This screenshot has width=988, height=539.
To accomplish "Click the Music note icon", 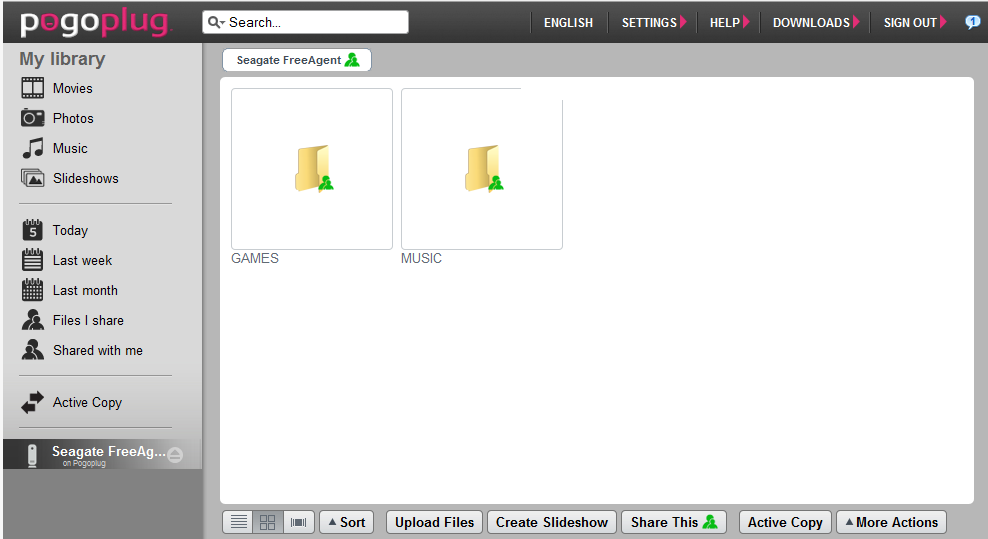I will pos(33,148).
